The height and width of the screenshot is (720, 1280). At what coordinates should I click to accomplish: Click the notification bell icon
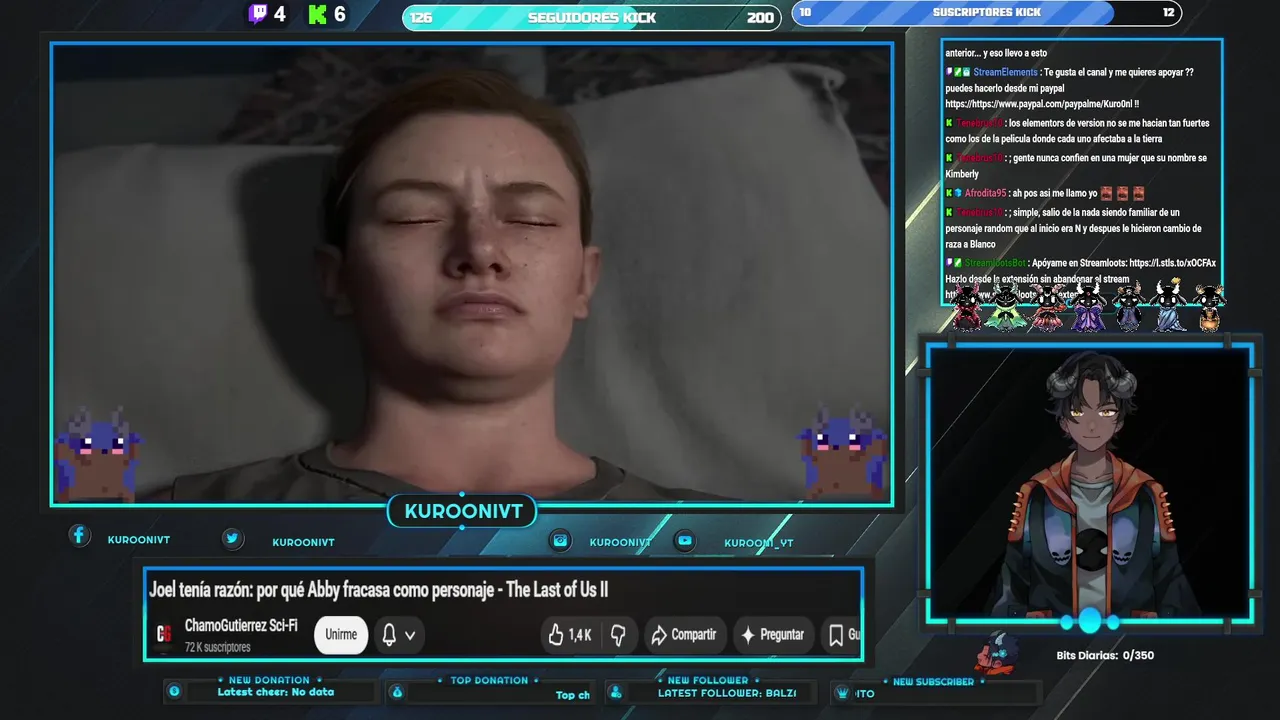(389, 634)
